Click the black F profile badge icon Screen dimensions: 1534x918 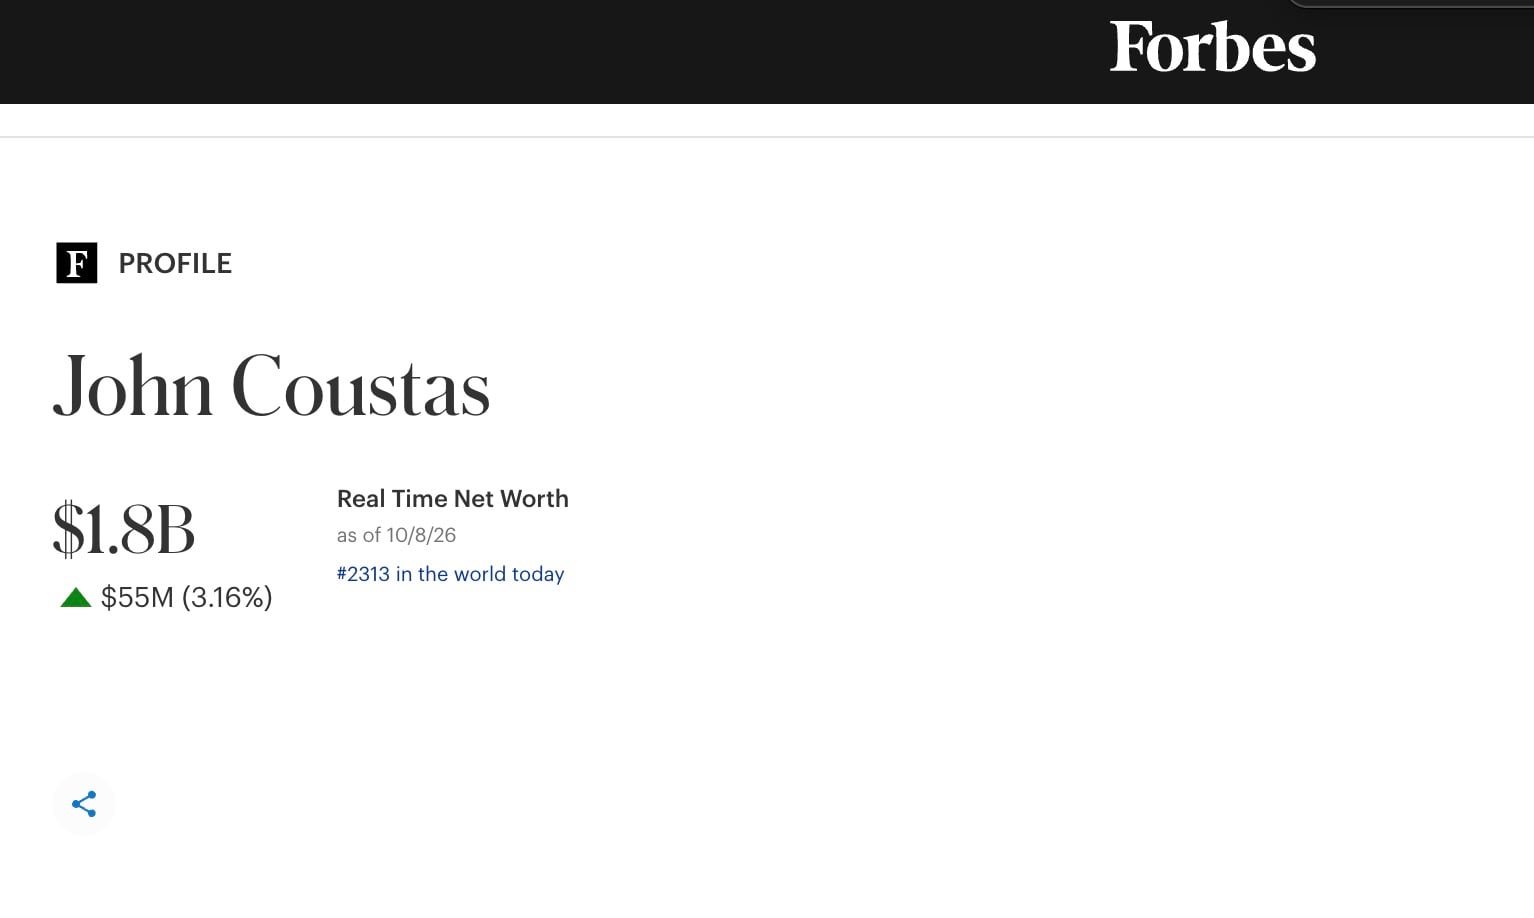[77, 263]
